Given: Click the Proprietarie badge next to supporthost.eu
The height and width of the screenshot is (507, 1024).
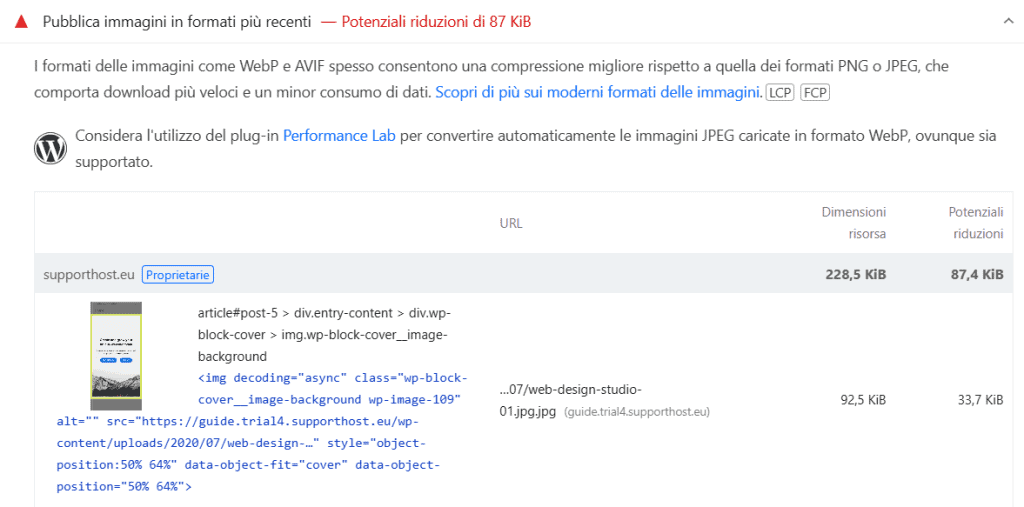Looking at the screenshot, I should 178,274.
